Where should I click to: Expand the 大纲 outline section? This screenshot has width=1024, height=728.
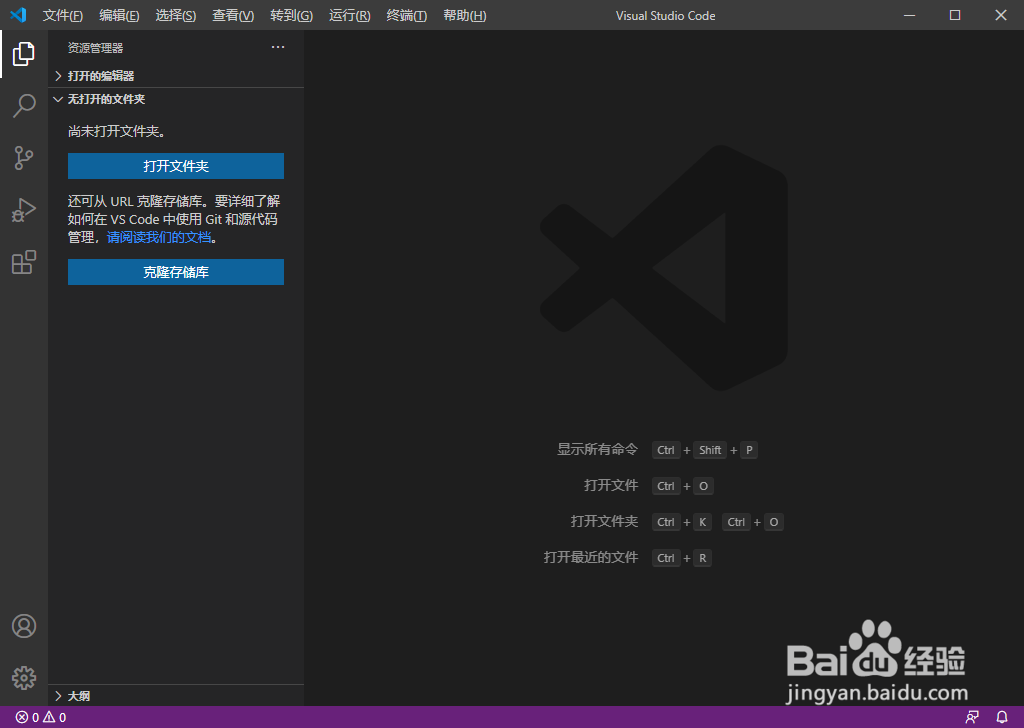[x=176, y=696]
